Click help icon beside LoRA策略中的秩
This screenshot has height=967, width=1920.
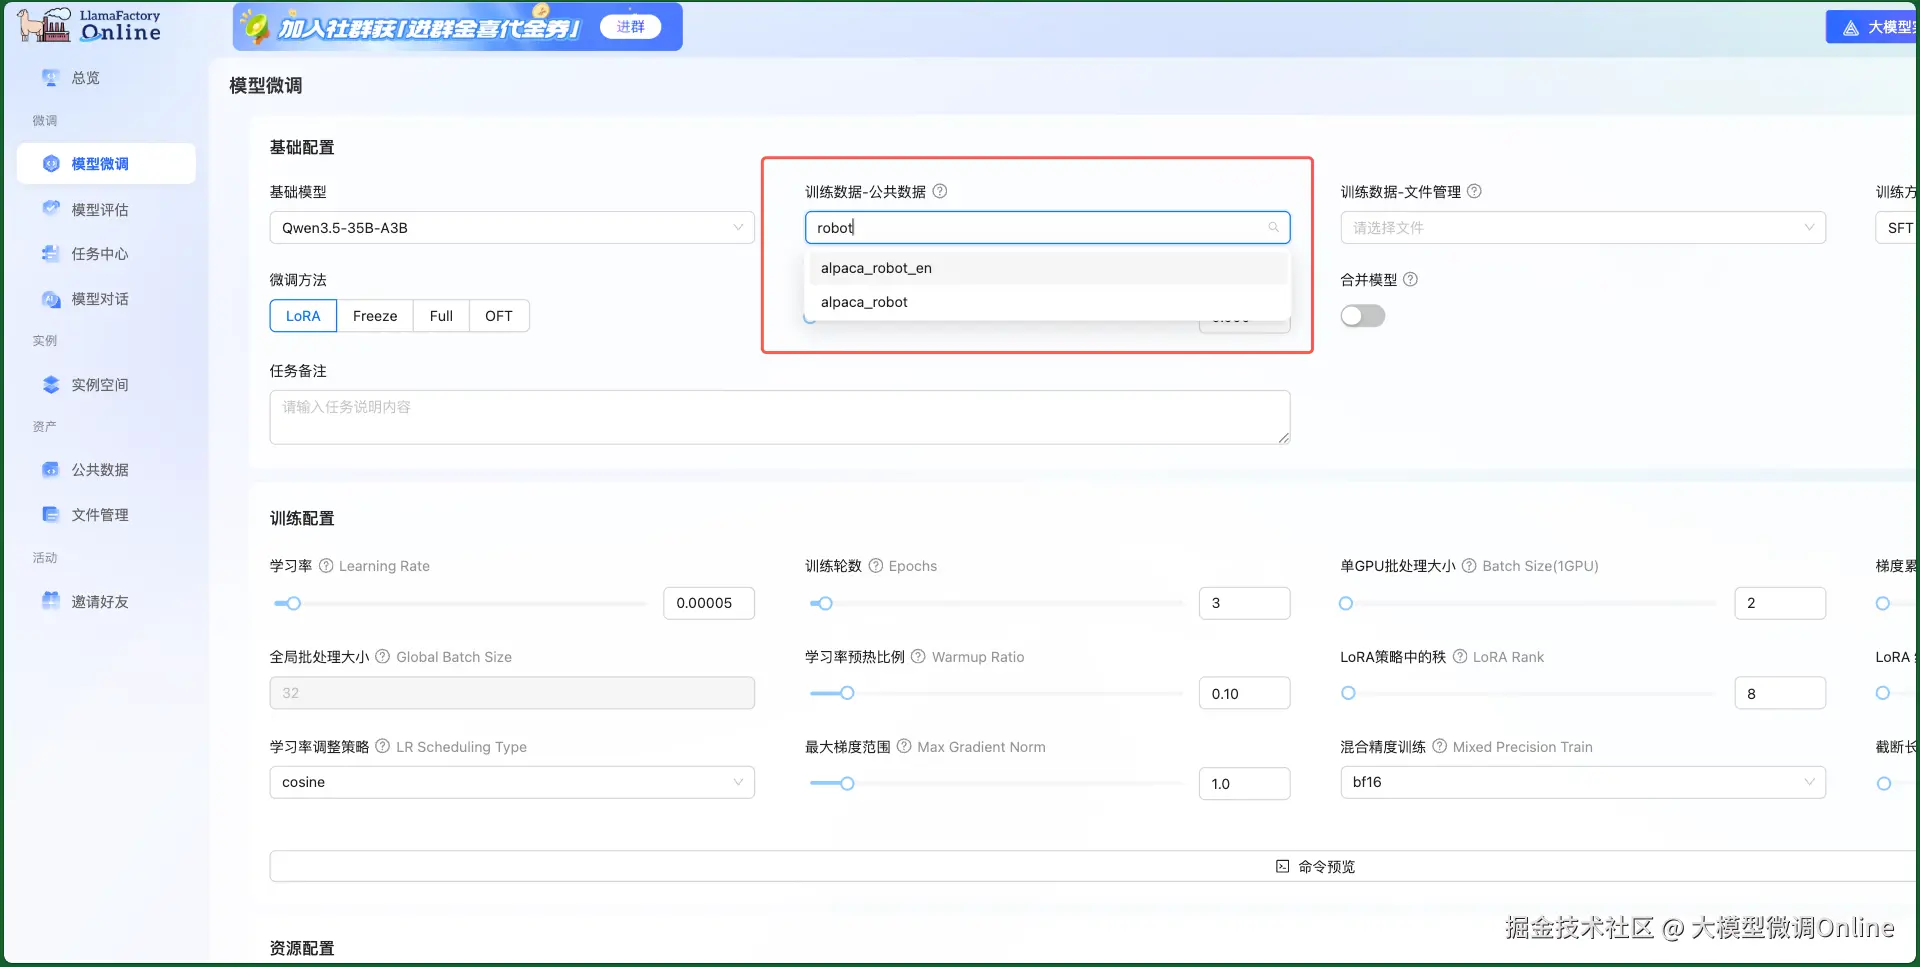(x=1460, y=657)
